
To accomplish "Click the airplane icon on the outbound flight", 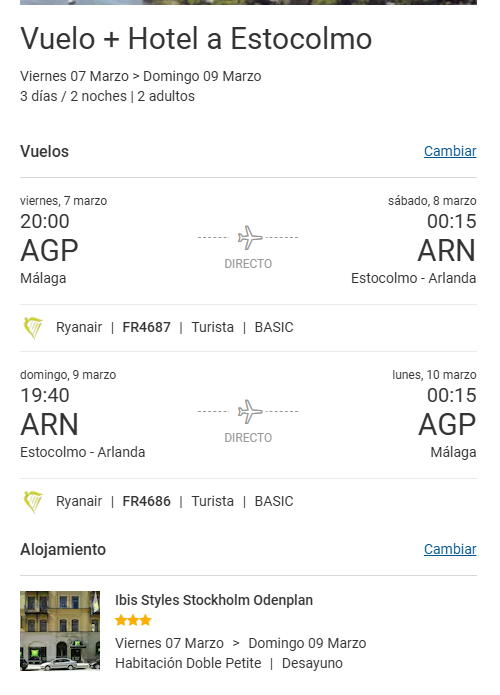I will pos(250,238).
